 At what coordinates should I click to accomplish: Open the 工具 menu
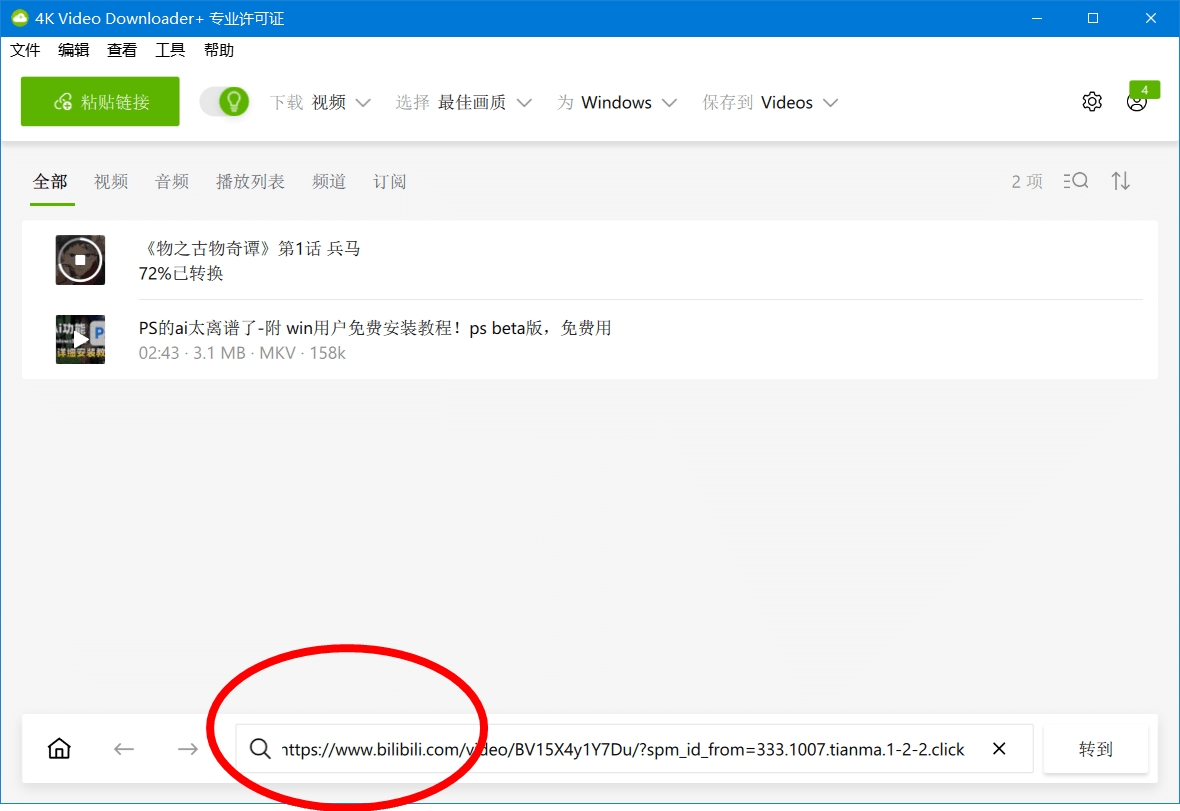tap(170, 50)
